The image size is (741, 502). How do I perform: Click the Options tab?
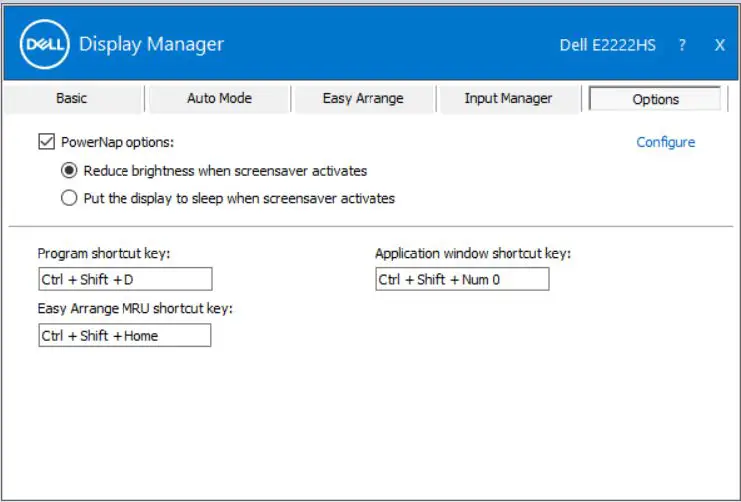(655, 99)
